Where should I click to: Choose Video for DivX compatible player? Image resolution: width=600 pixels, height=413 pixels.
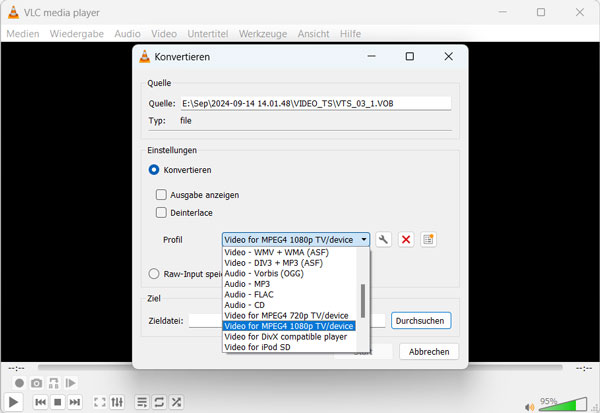(290, 337)
